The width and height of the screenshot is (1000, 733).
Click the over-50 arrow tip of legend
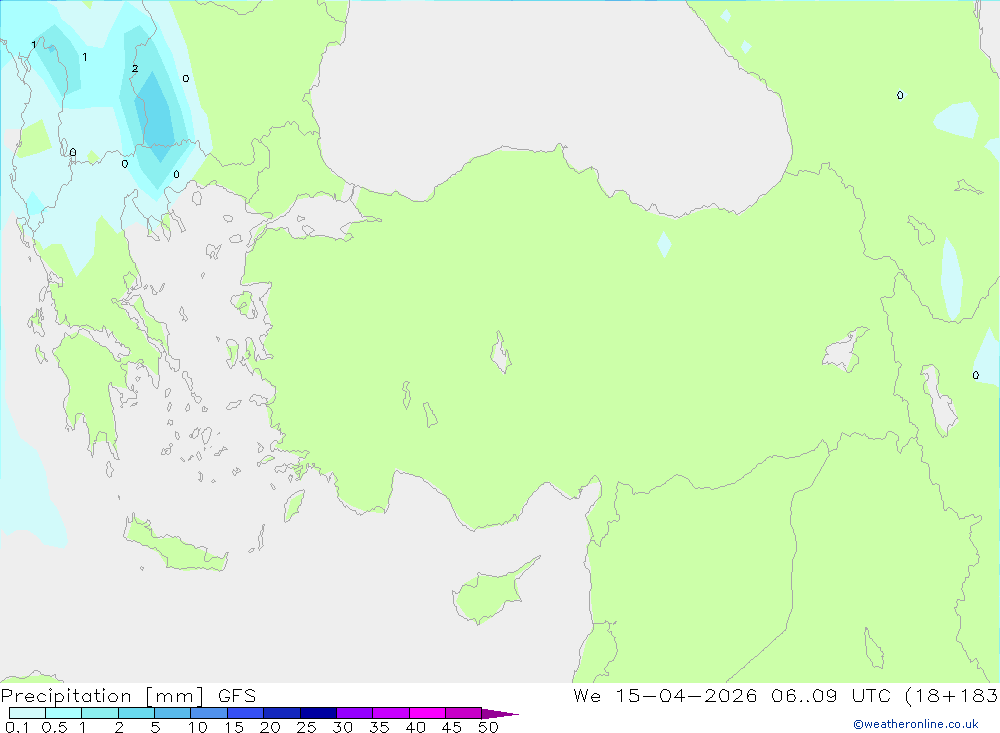coord(500,714)
